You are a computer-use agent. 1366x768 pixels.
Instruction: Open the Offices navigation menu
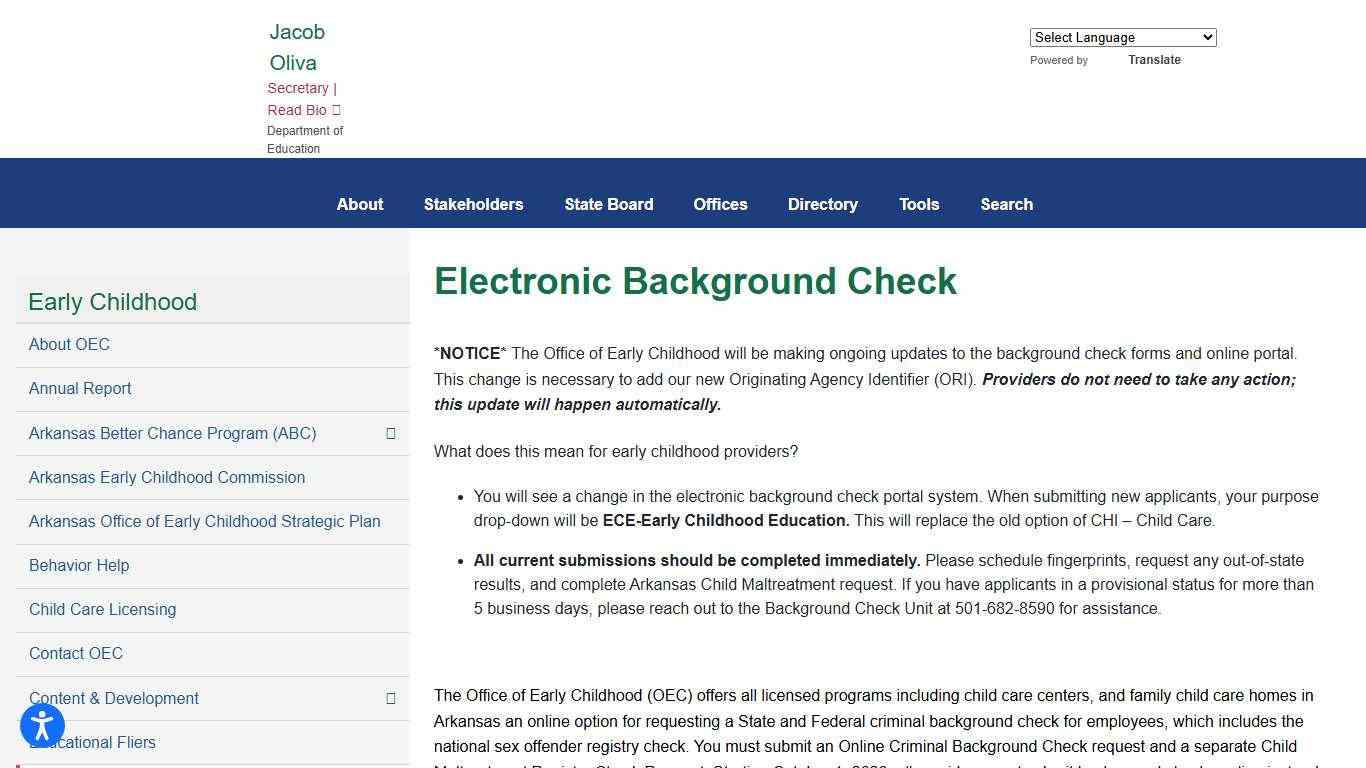tap(720, 204)
